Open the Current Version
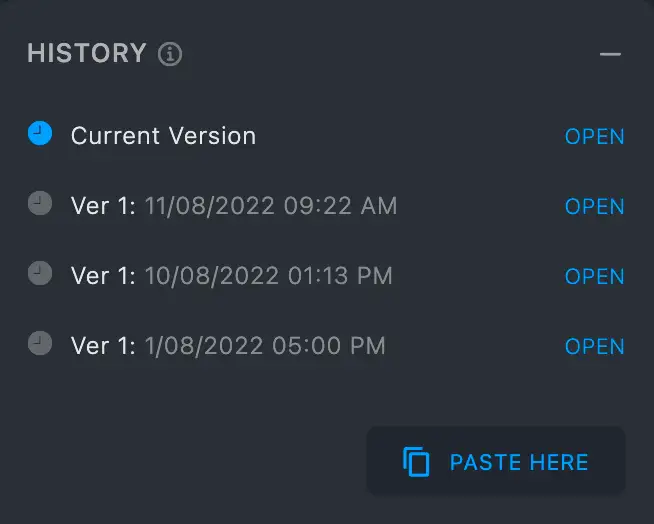Viewport: 654px width, 524px height. (594, 137)
